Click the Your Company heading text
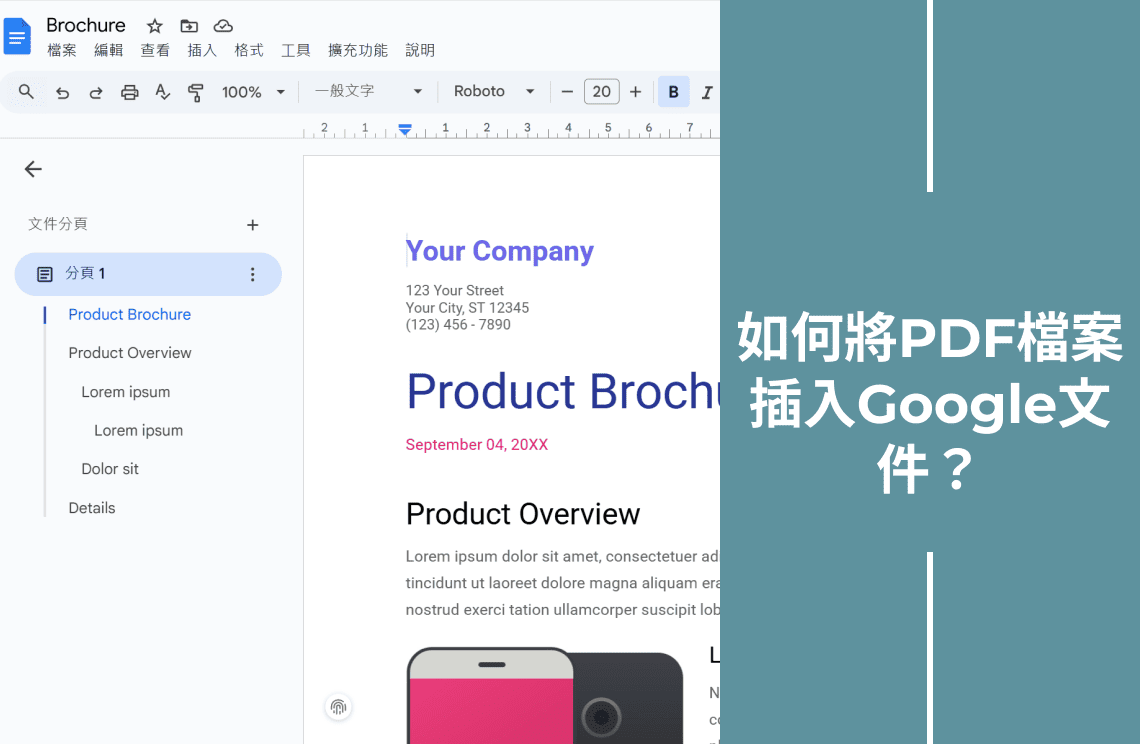 [499, 251]
